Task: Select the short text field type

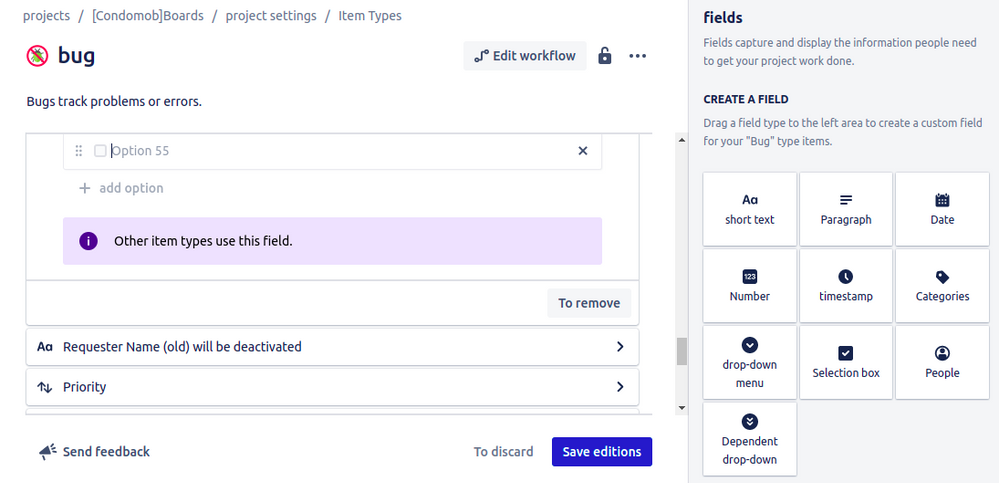Action: [750, 209]
